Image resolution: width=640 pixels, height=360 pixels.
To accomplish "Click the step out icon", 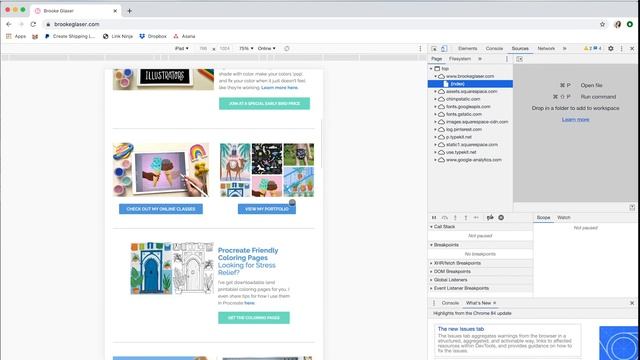I will tap(466, 218).
